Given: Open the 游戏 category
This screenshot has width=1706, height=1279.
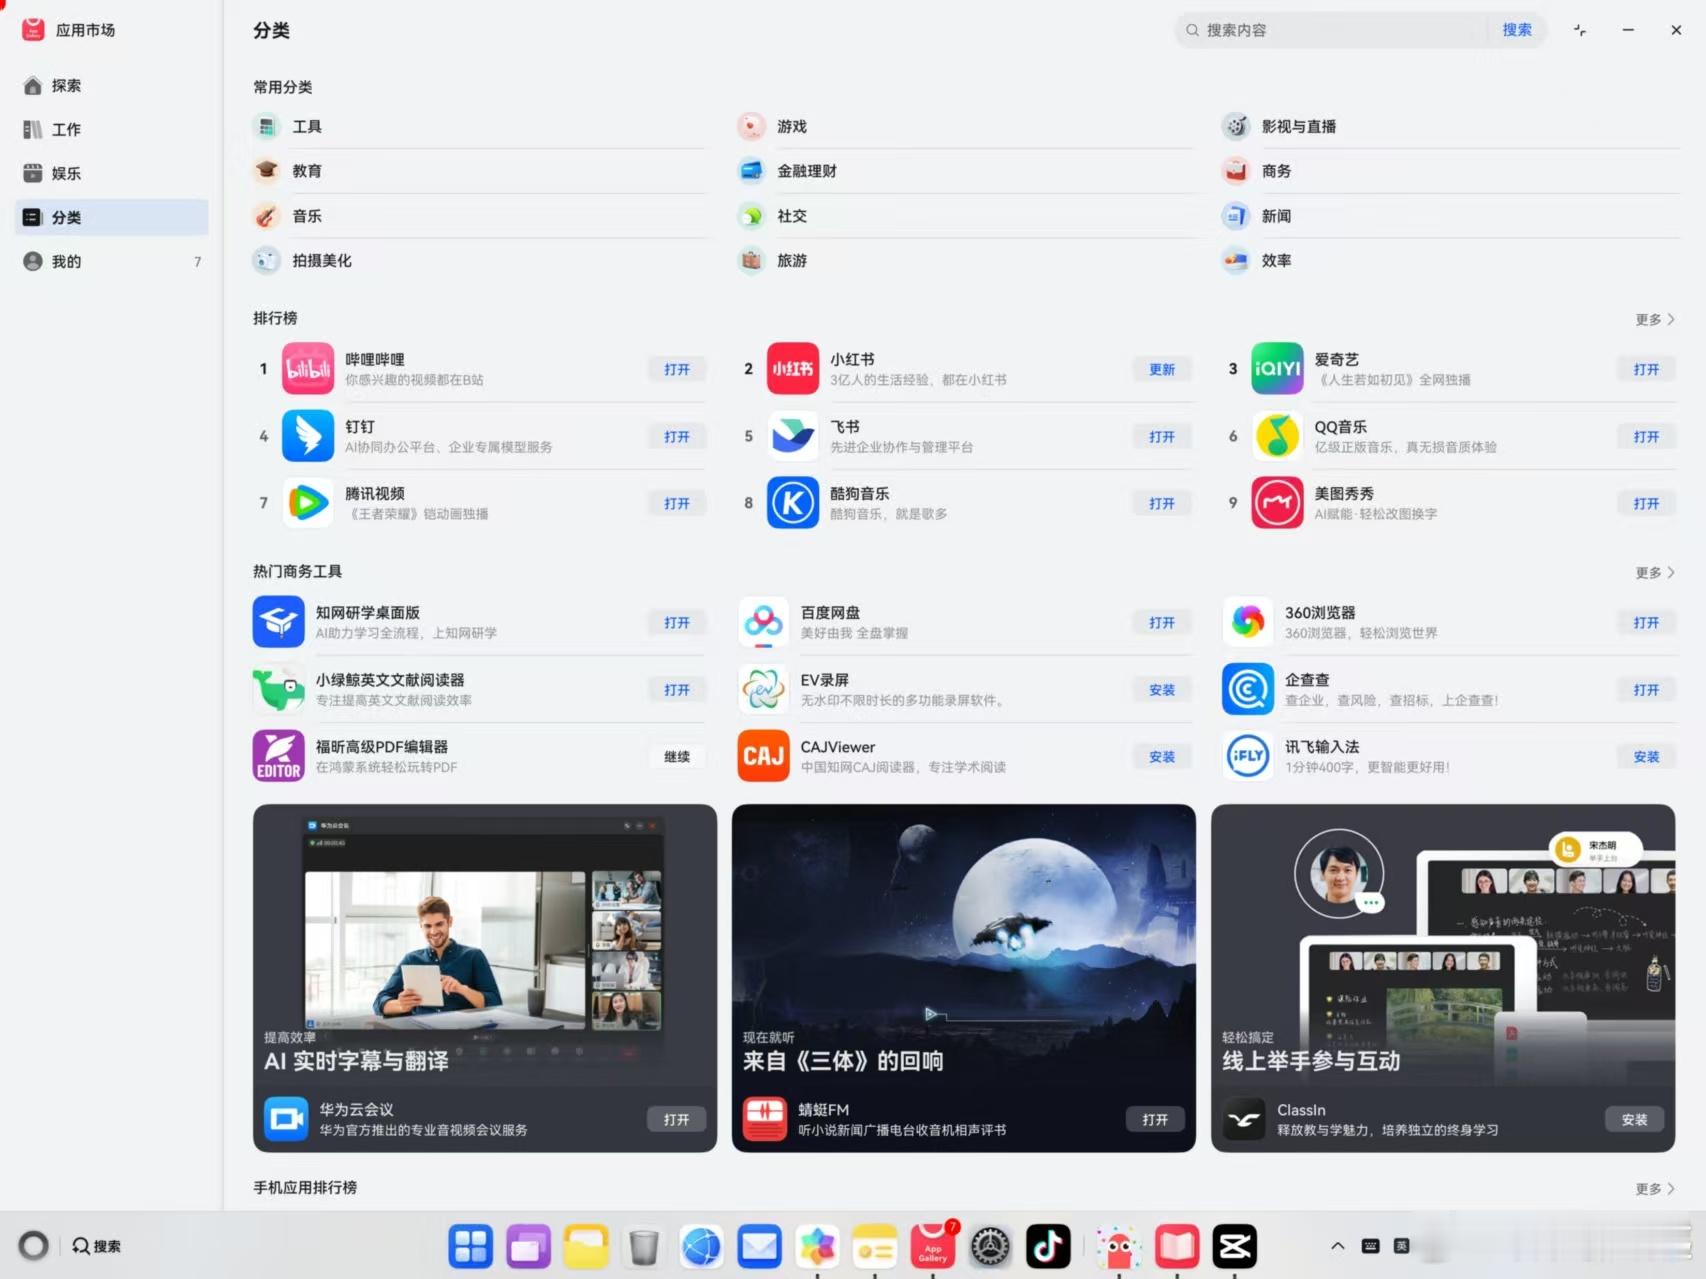Looking at the screenshot, I should point(964,127).
